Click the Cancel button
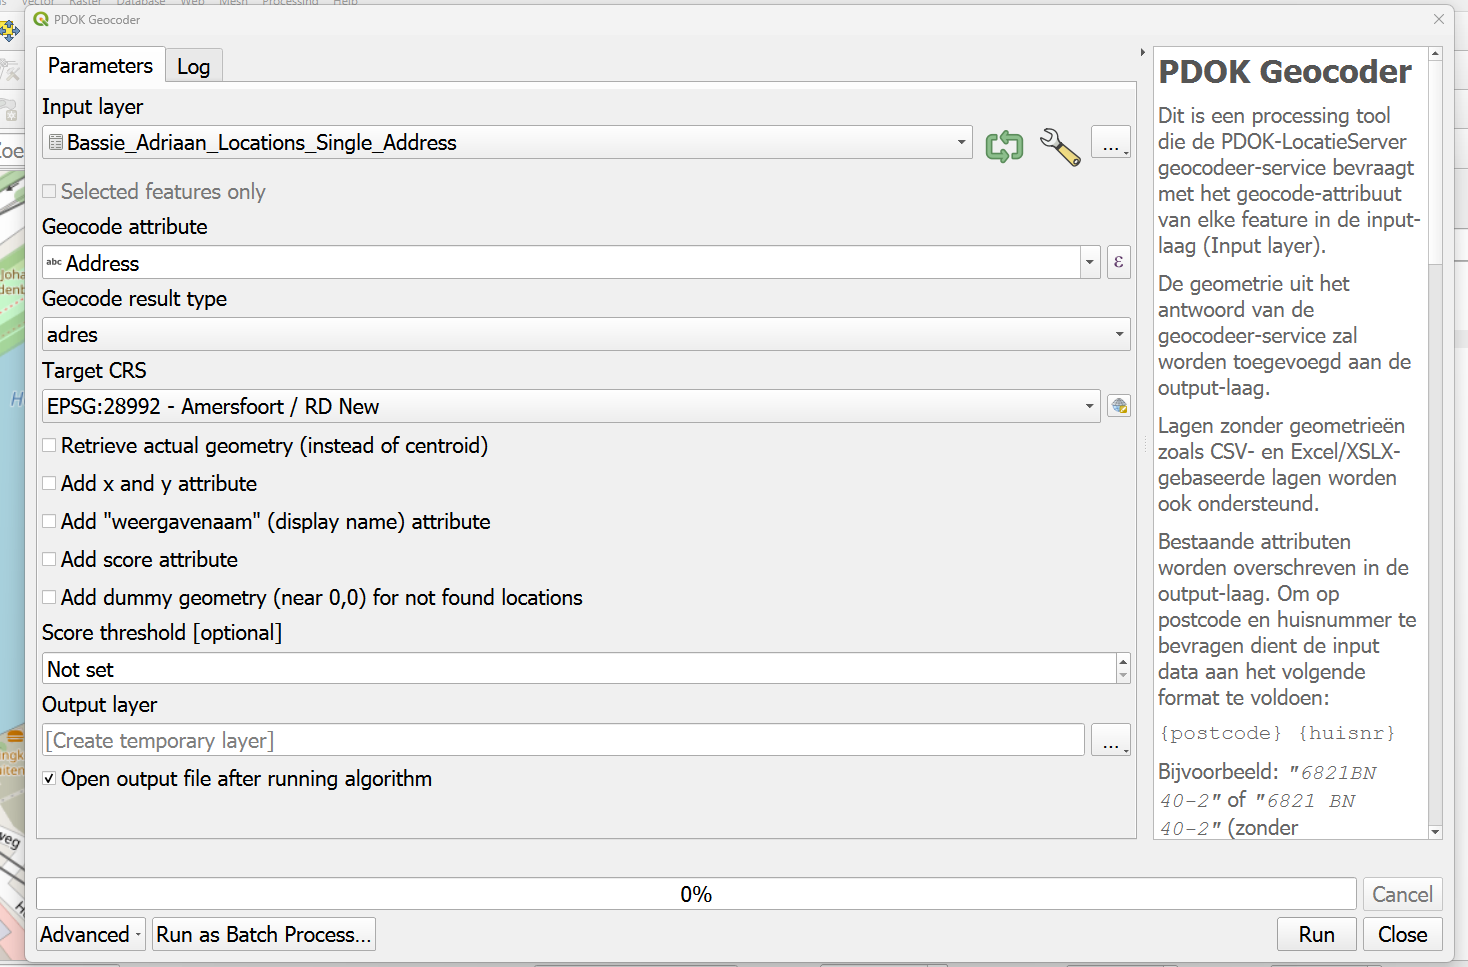1468x967 pixels. point(1403,894)
